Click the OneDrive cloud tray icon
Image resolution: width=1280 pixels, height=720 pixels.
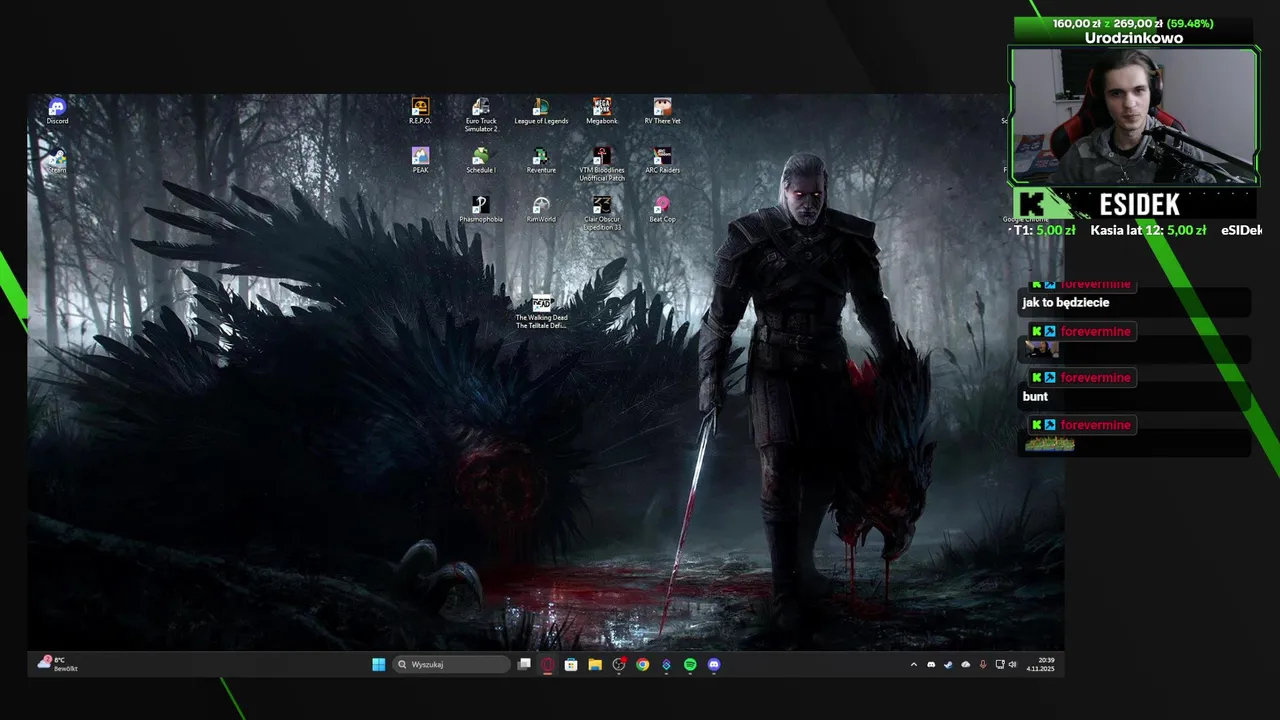pos(965,664)
